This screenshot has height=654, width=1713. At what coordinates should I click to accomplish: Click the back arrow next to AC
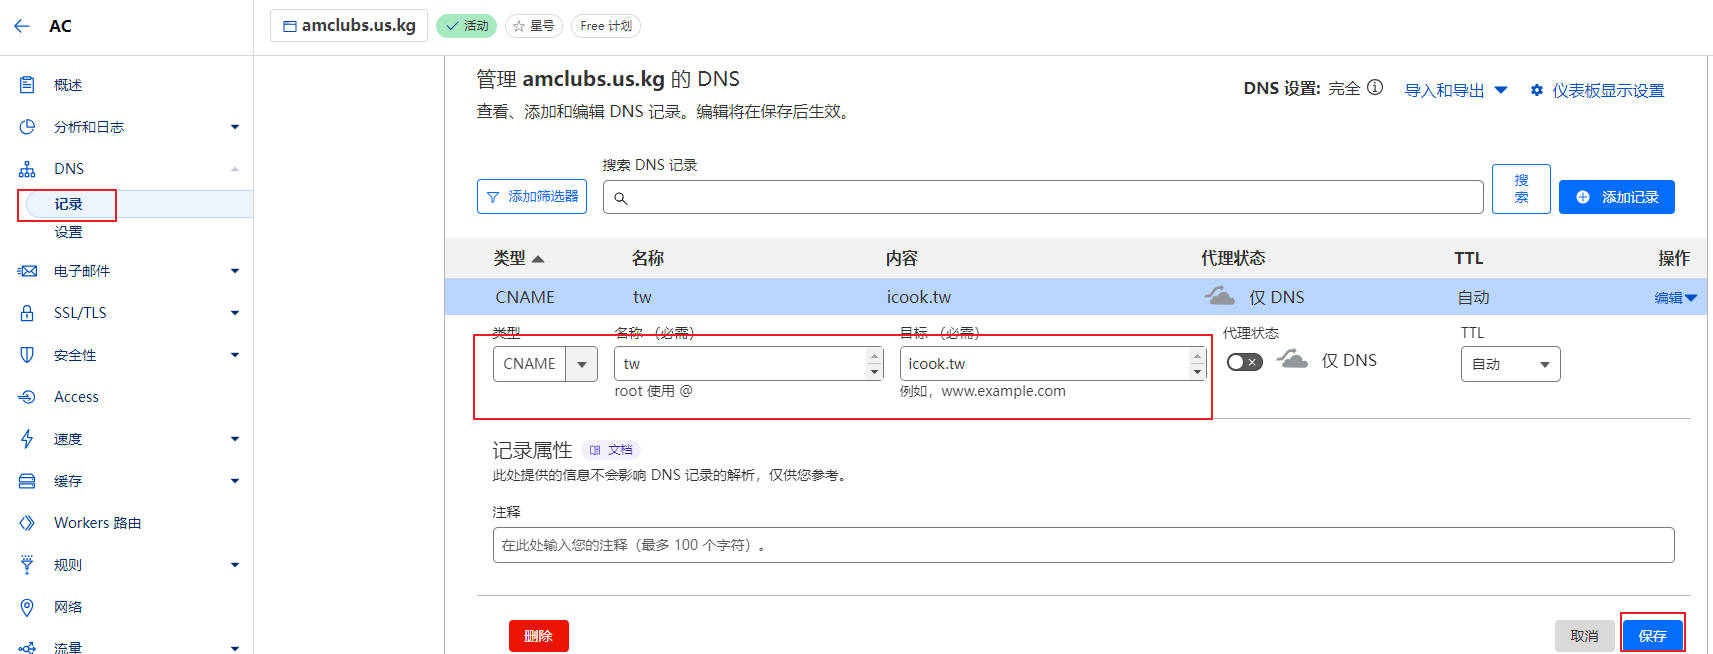coord(22,26)
